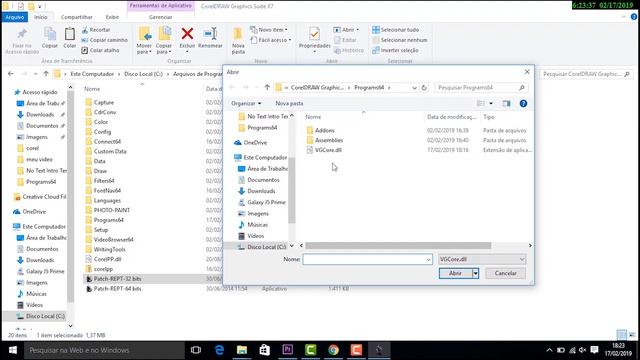640x360 pixels.
Task: Click Colar atalho in the ribbon
Action: 100,50
